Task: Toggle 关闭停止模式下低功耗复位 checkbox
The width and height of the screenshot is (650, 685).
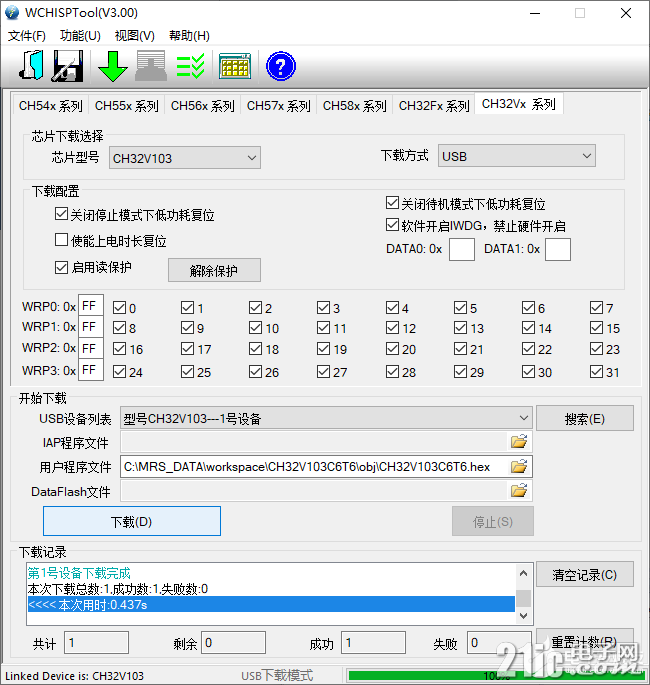Action: pyautogui.click(x=62, y=214)
